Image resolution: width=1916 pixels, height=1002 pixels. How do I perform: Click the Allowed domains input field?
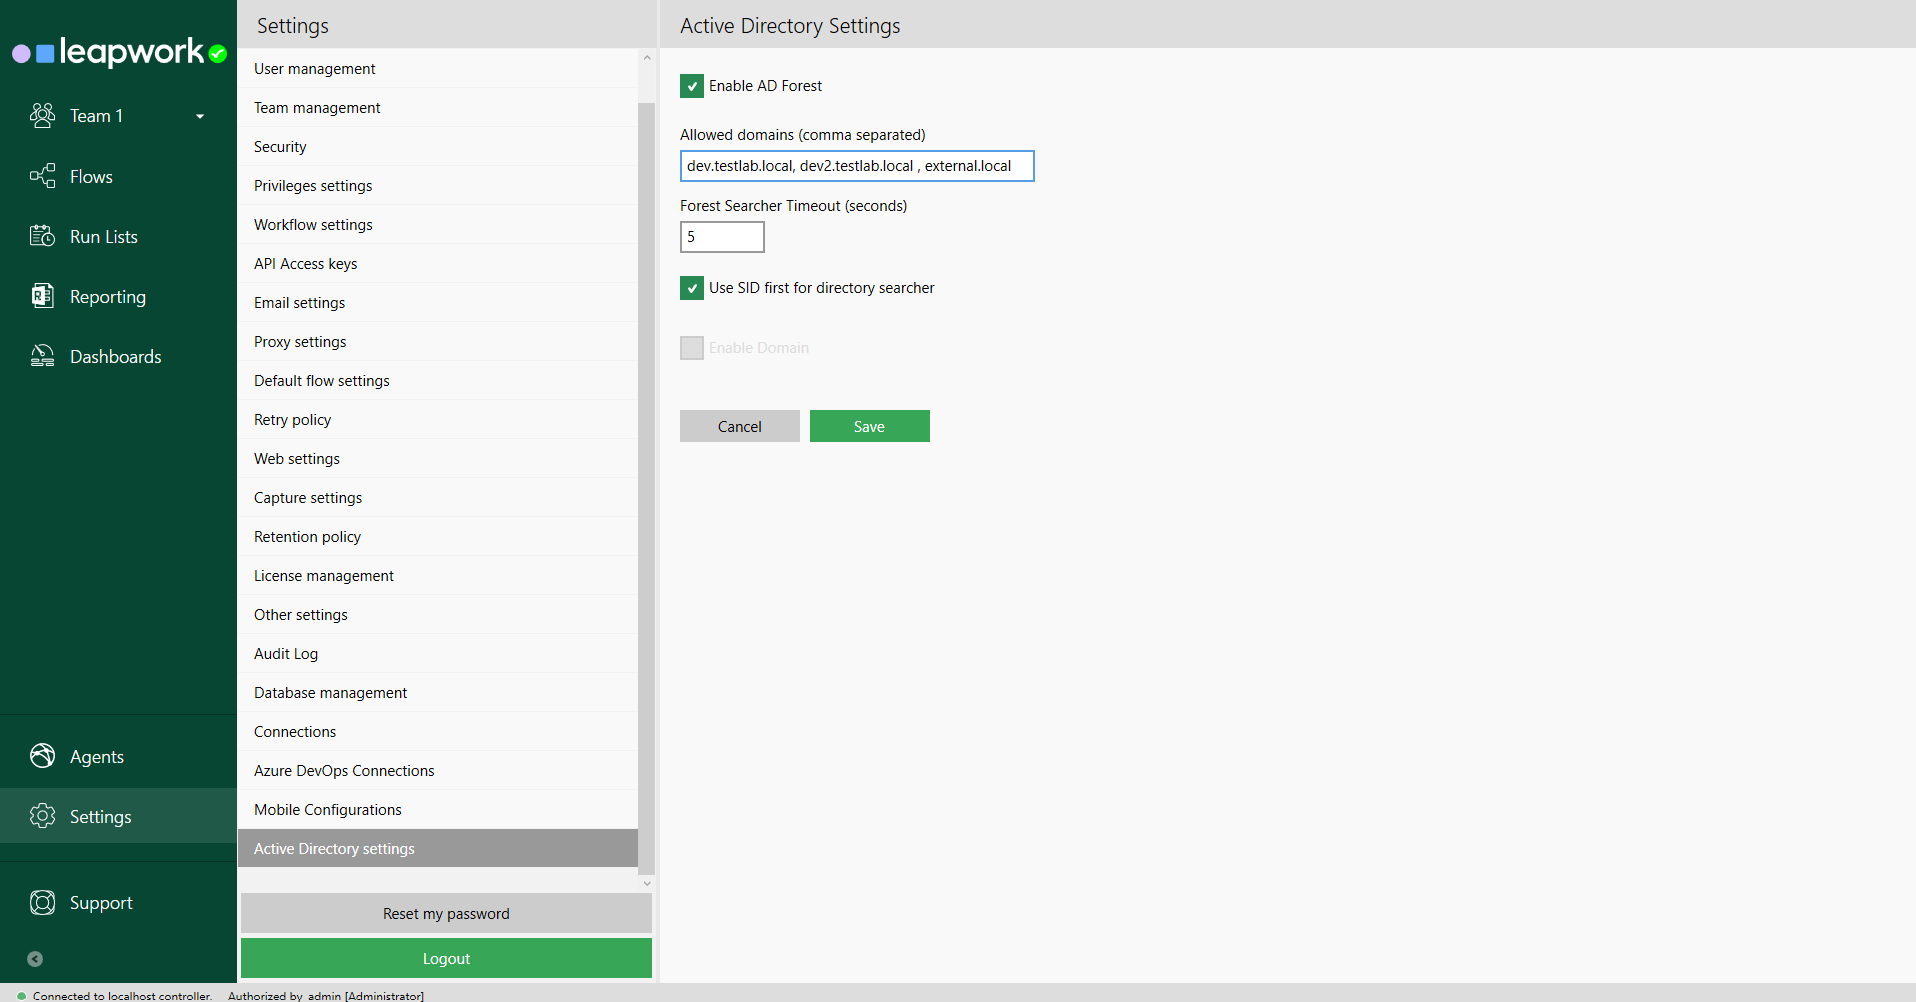(x=856, y=165)
